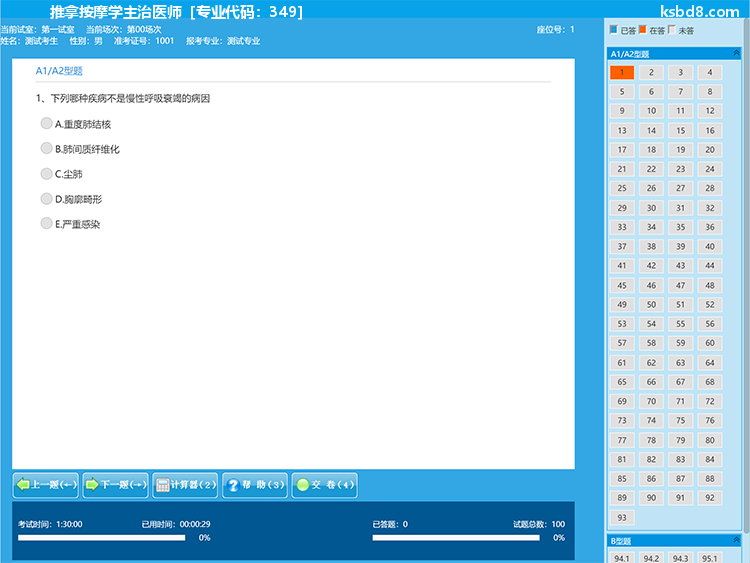Jump to question 10 in navigator
The height and width of the screenshot is (563, 750).
(651, 111)
